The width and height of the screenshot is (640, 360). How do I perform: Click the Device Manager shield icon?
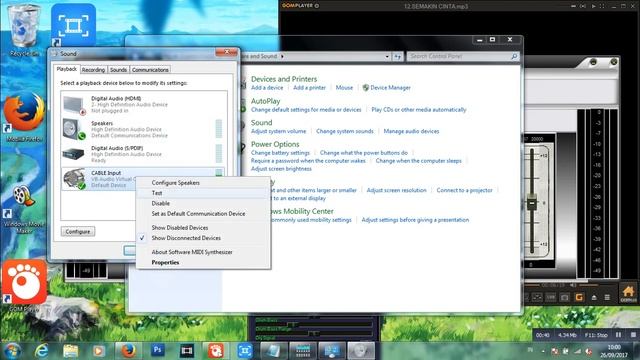[x=366, y=88]
